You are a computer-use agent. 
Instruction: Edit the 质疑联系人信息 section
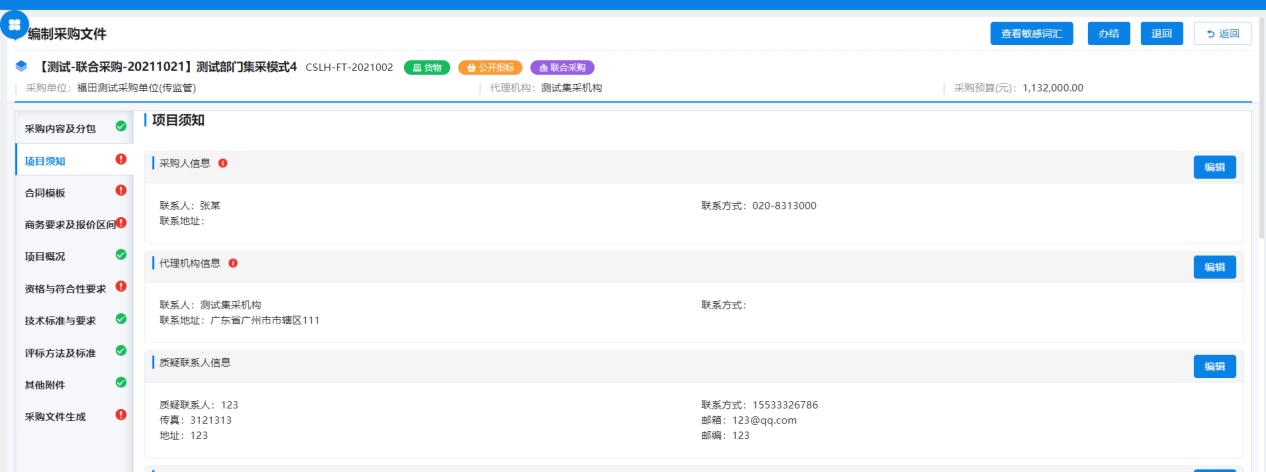pos(1214,367)
